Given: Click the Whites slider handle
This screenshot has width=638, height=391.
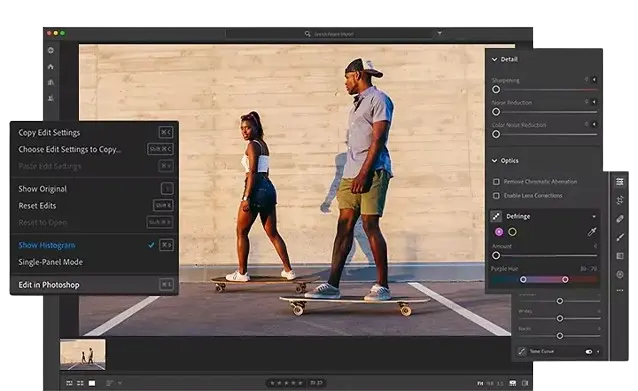Looking at the screenshot, I should (560, 318).
